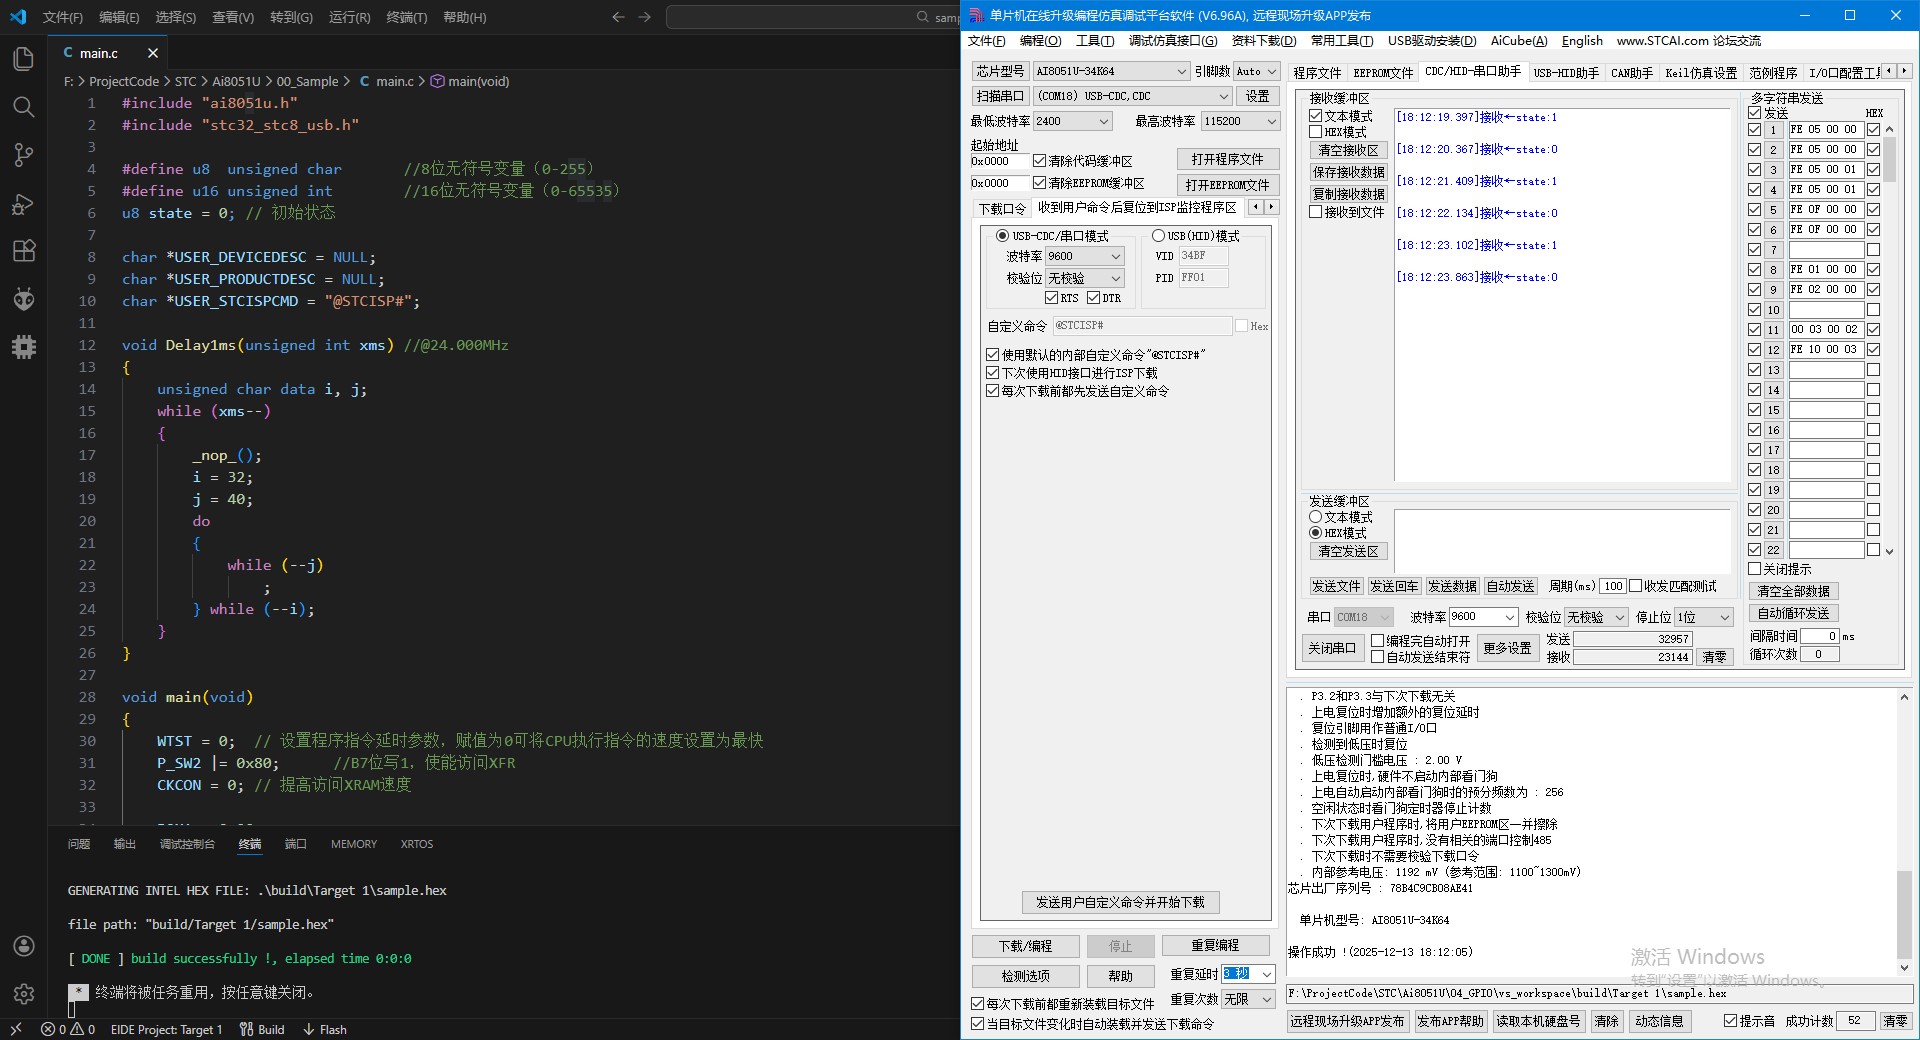Viewport: 1920px width, 1040px height.
Task: Select USB (HID) mode radio button
Action: coord(1158,236)
